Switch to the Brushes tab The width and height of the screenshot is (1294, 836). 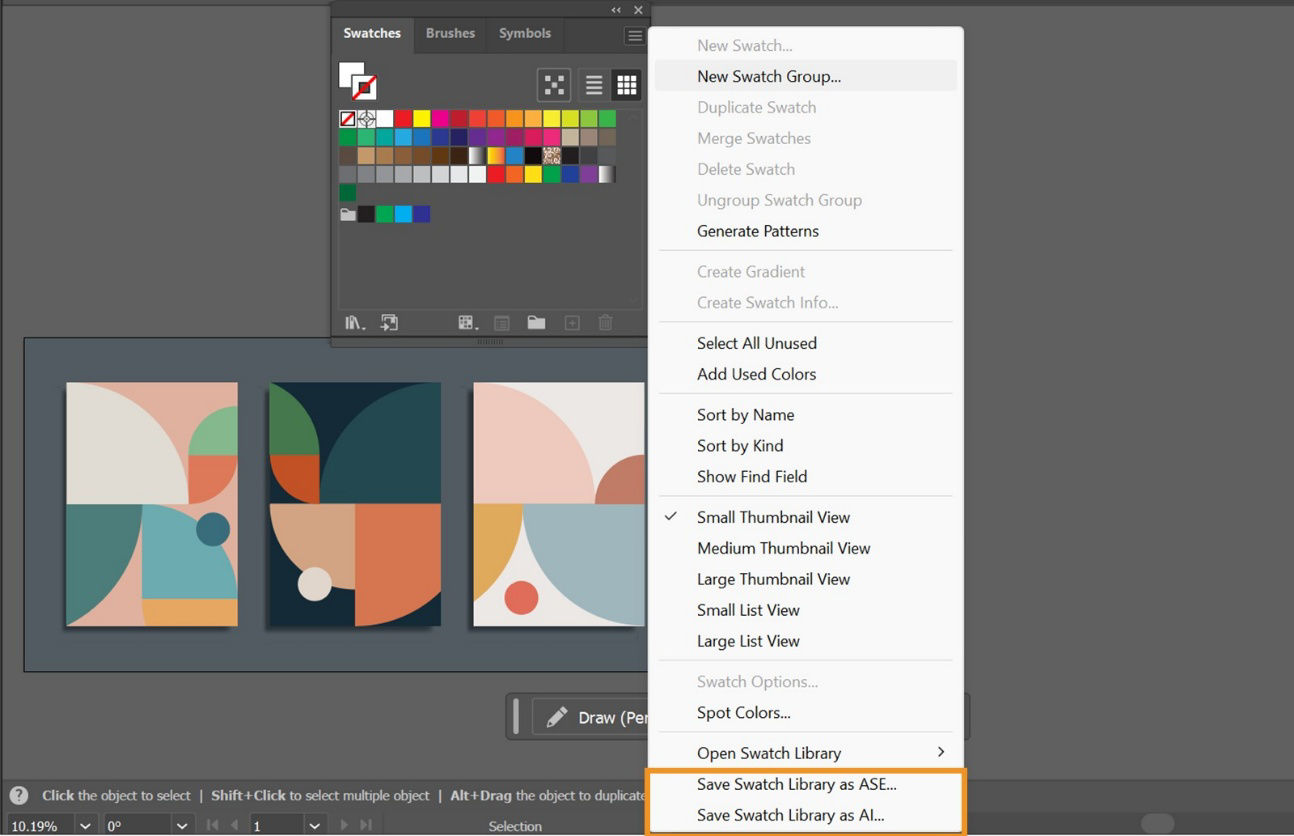pos(450,33)
